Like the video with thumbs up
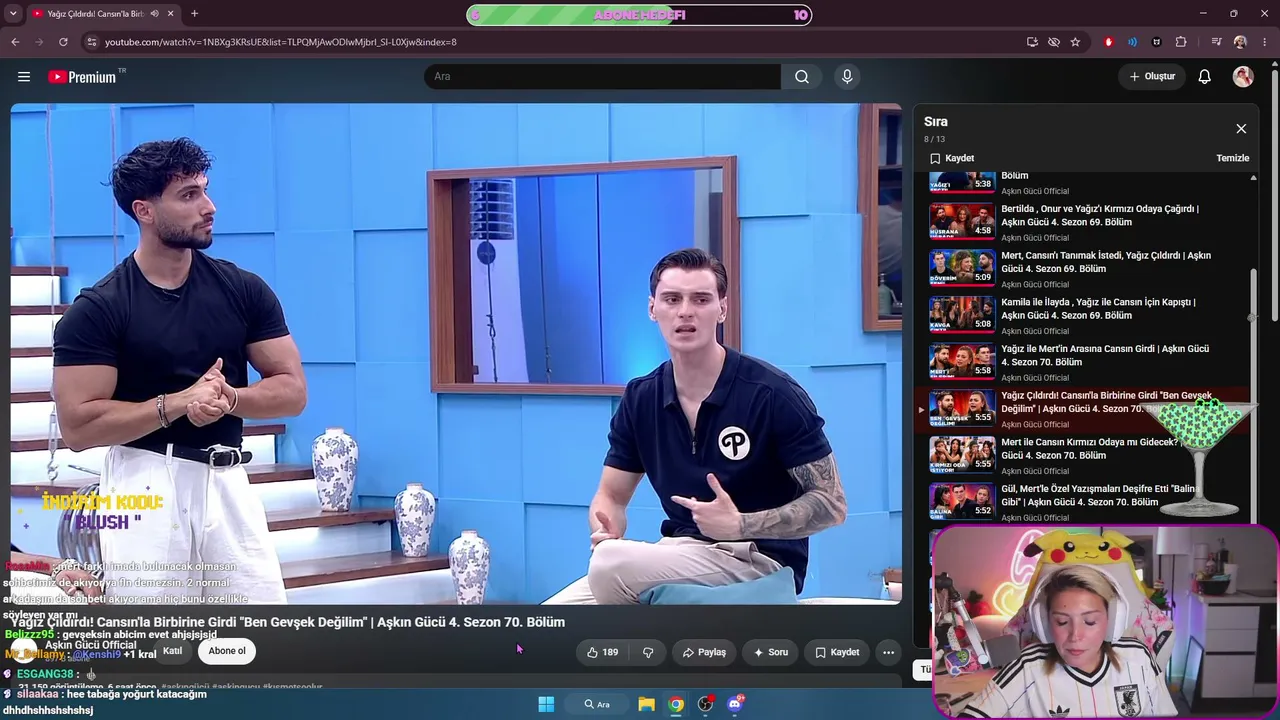The image size is (1280, 720). click(602, 652)
